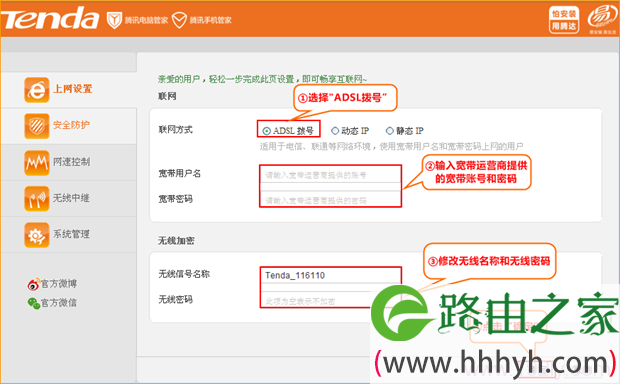Open 上网设置 menu label
The width and height of the screenshot is (620, 384).
[73, 89]
